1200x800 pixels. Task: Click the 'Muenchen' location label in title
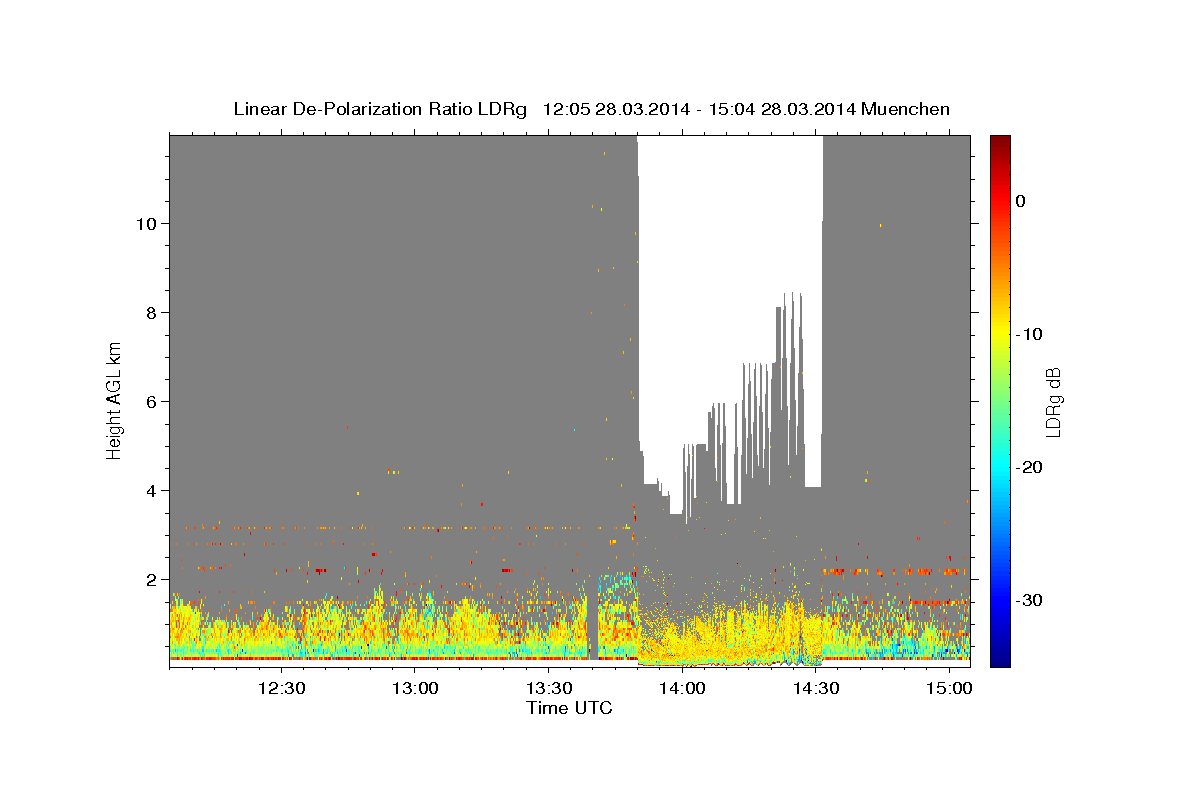906,109
